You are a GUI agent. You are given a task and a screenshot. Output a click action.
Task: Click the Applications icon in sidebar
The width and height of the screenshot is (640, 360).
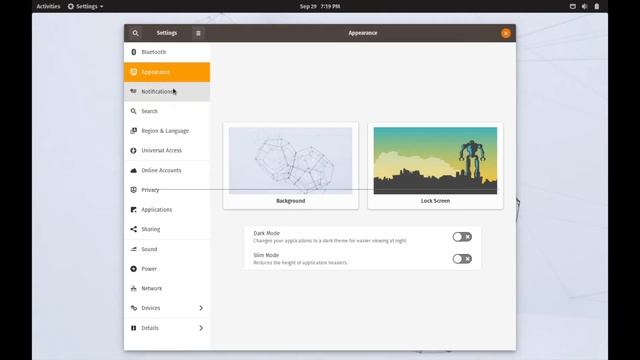click(x=133, y=209)
